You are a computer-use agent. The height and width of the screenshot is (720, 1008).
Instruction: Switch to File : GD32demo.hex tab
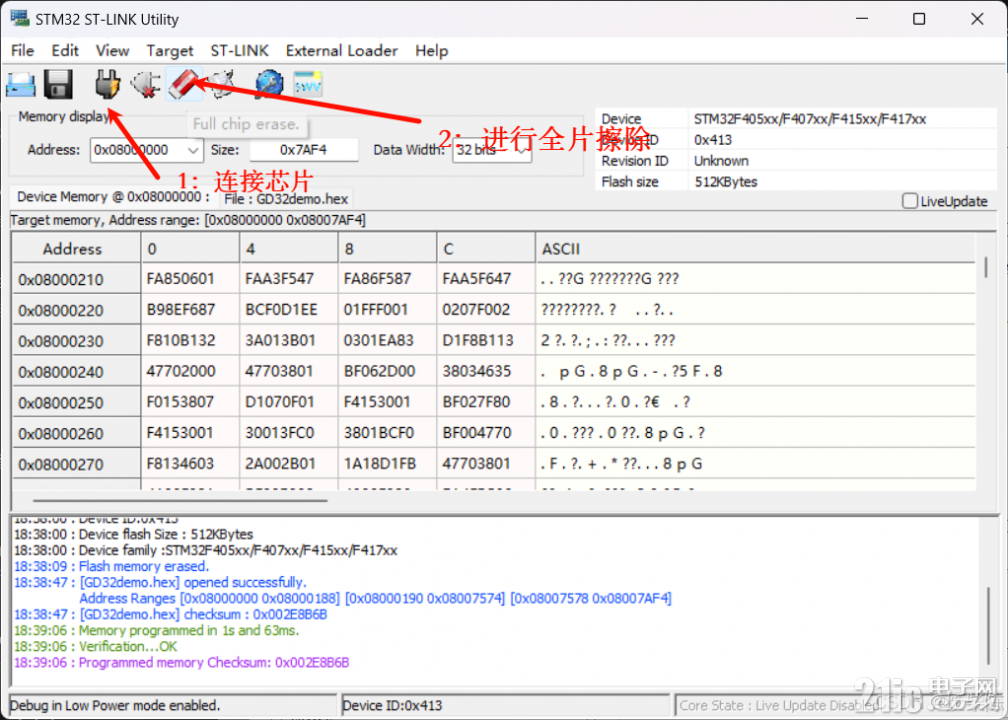[x=286, y=199]
